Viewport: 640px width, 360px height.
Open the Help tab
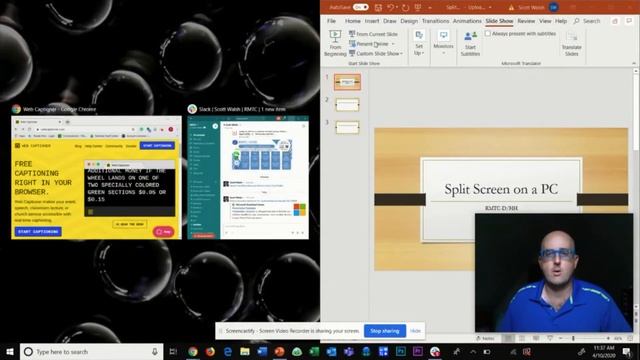(x=561, y=21)
